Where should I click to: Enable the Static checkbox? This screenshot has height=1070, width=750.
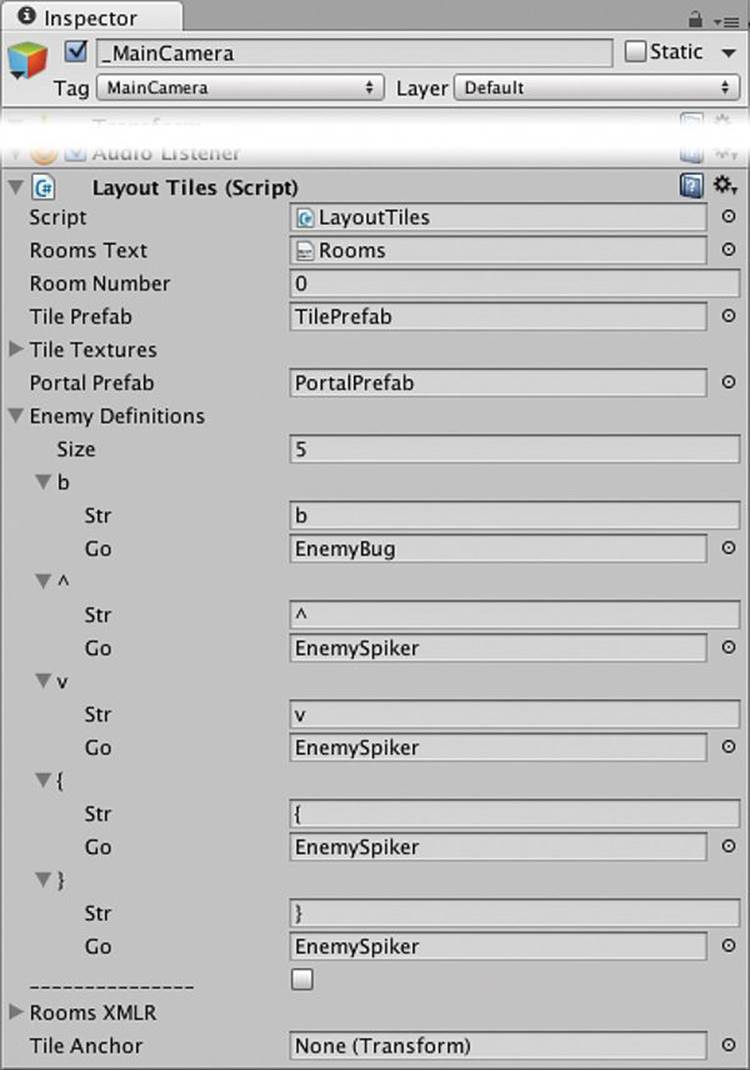tap(635, 52)
